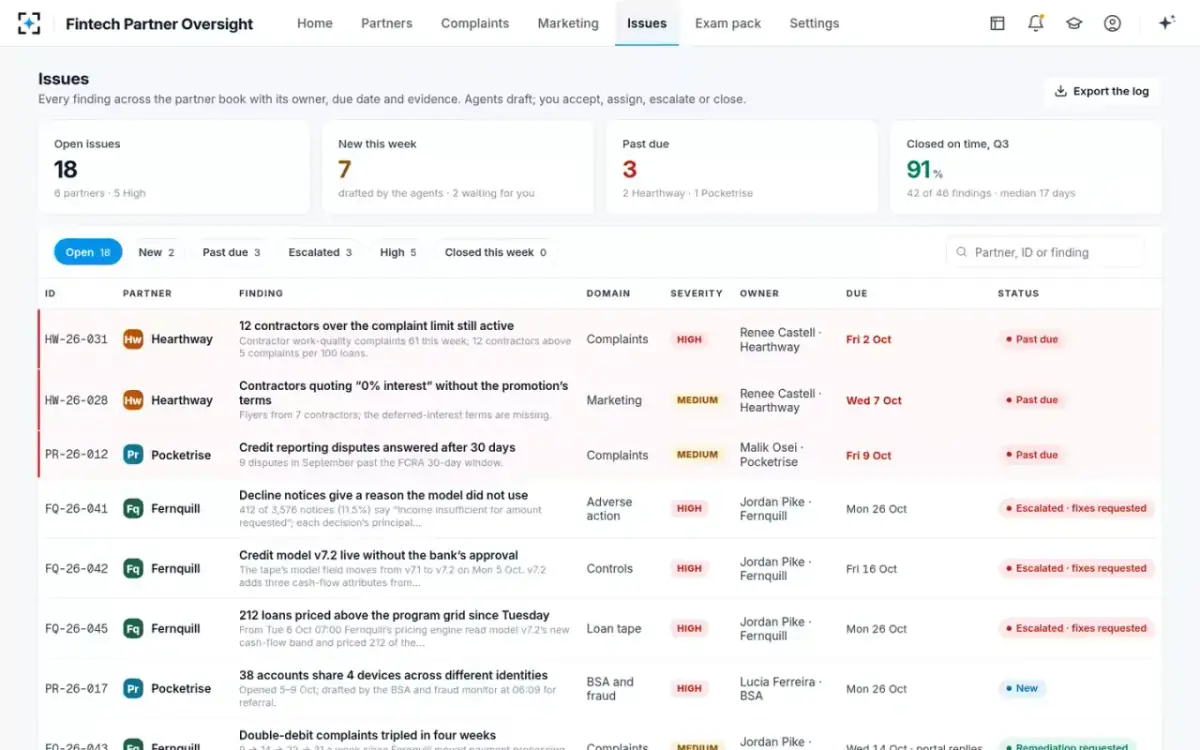Open 'Credit reporting disputes answered after 30 days'
Image resolution: width=1200 pixels, height=750 pixels.
click(x=377, y=447)
